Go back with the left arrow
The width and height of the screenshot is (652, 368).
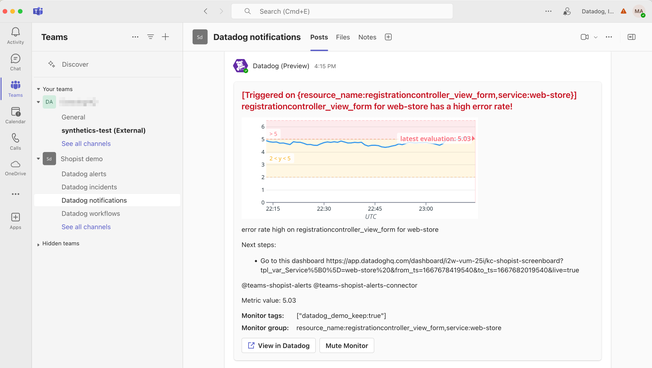pos(205,11)
